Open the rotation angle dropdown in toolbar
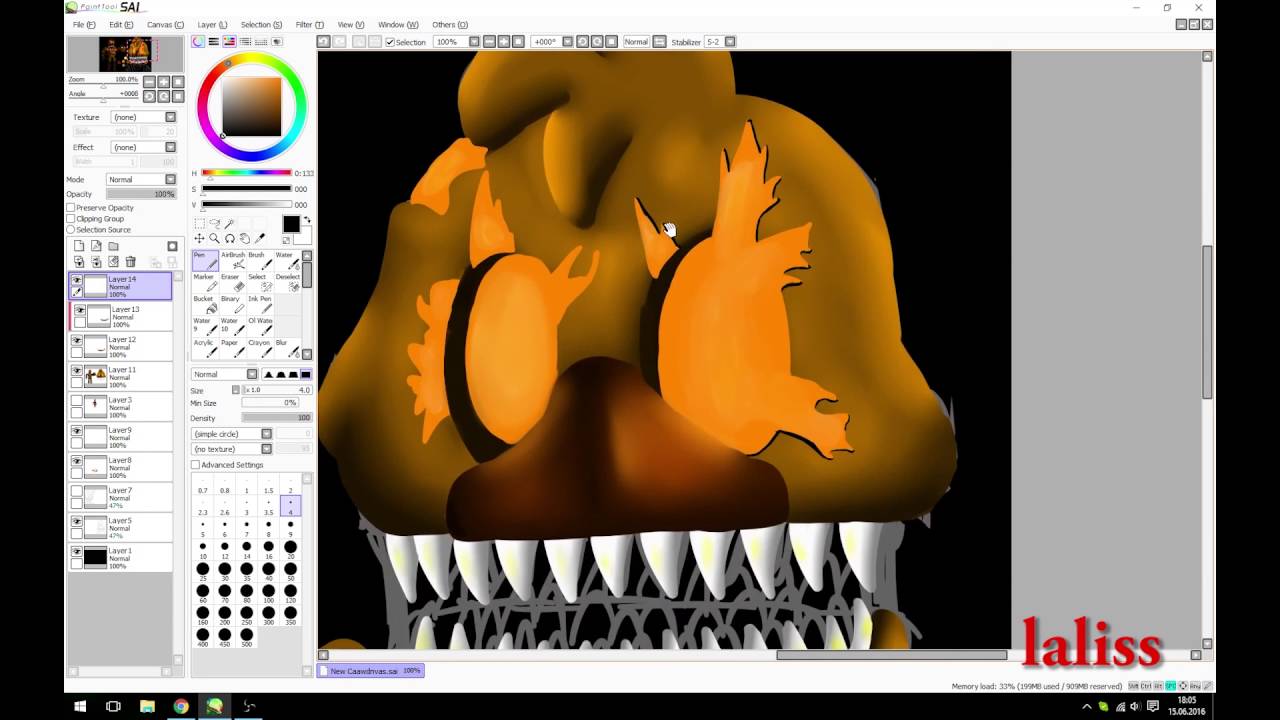Viewport: 1280px width, 720px height. [553, 42]
